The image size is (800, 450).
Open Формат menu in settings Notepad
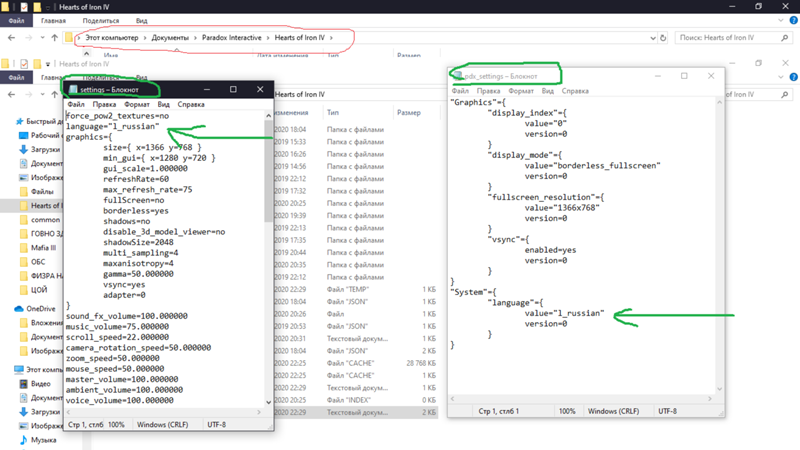coord(137,104)
